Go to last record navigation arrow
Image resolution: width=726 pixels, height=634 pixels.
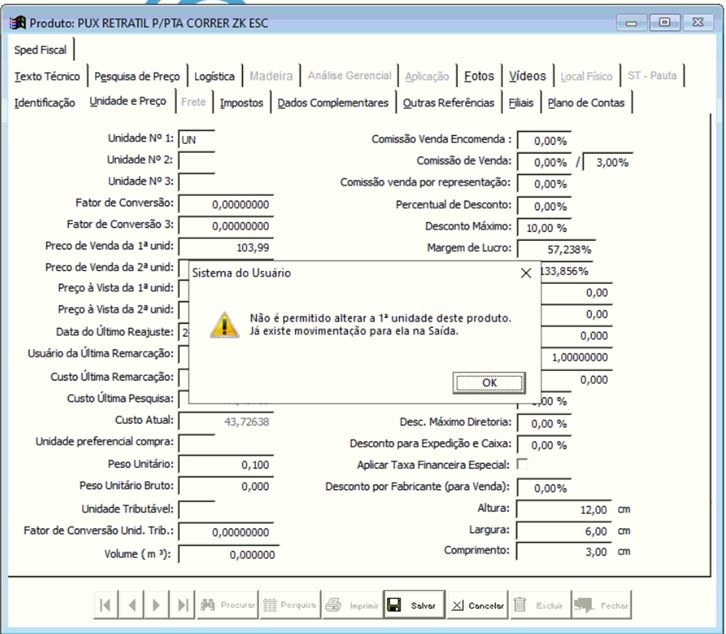click(182, 605)
